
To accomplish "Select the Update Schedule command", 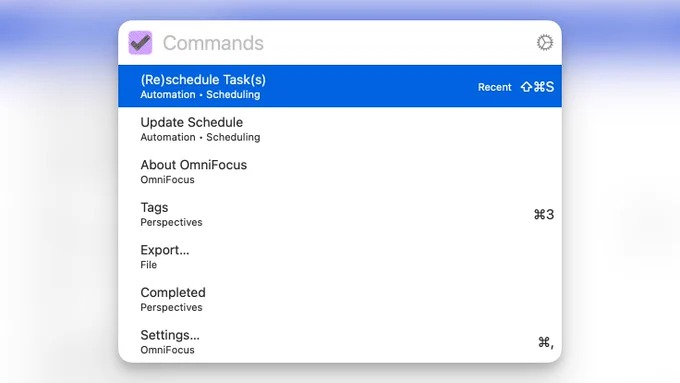I will (340, 129).
